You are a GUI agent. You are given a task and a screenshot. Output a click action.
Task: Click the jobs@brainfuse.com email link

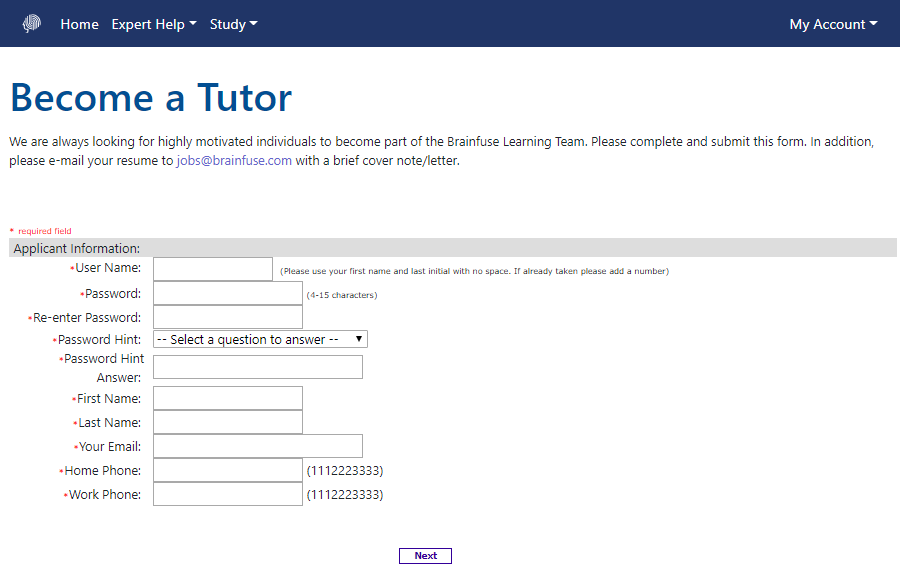(234, 160)
